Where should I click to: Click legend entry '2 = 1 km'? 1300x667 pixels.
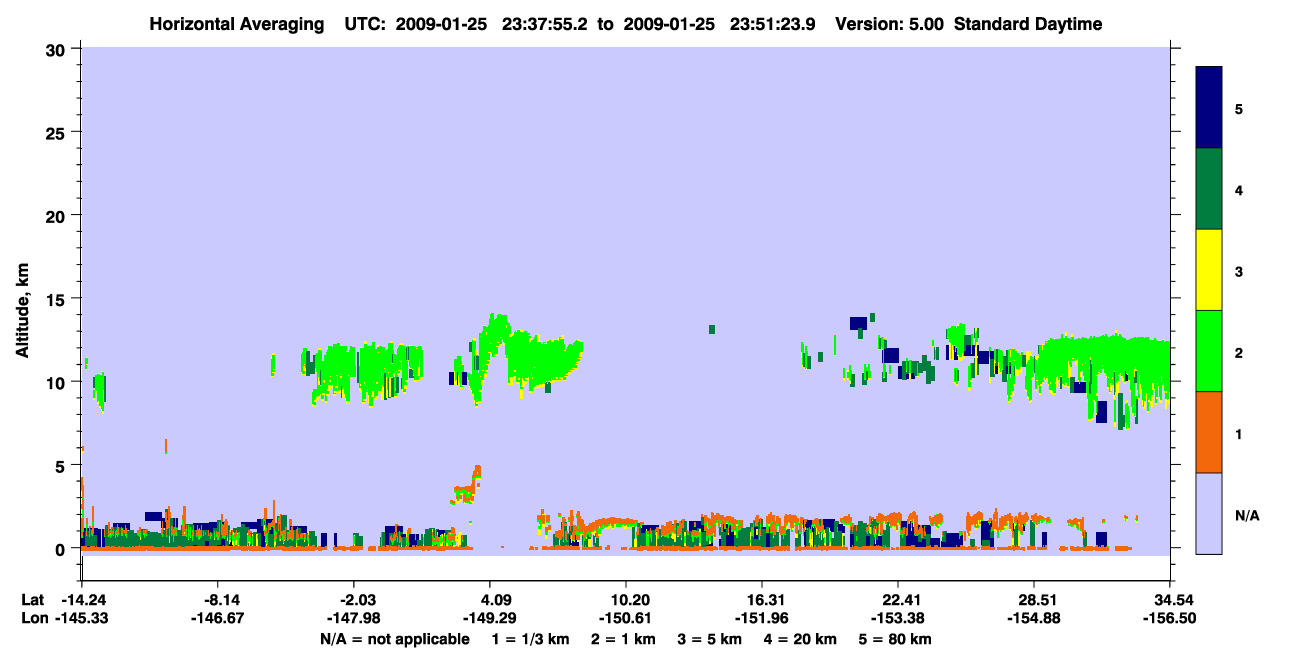click(x=624, y=639)
